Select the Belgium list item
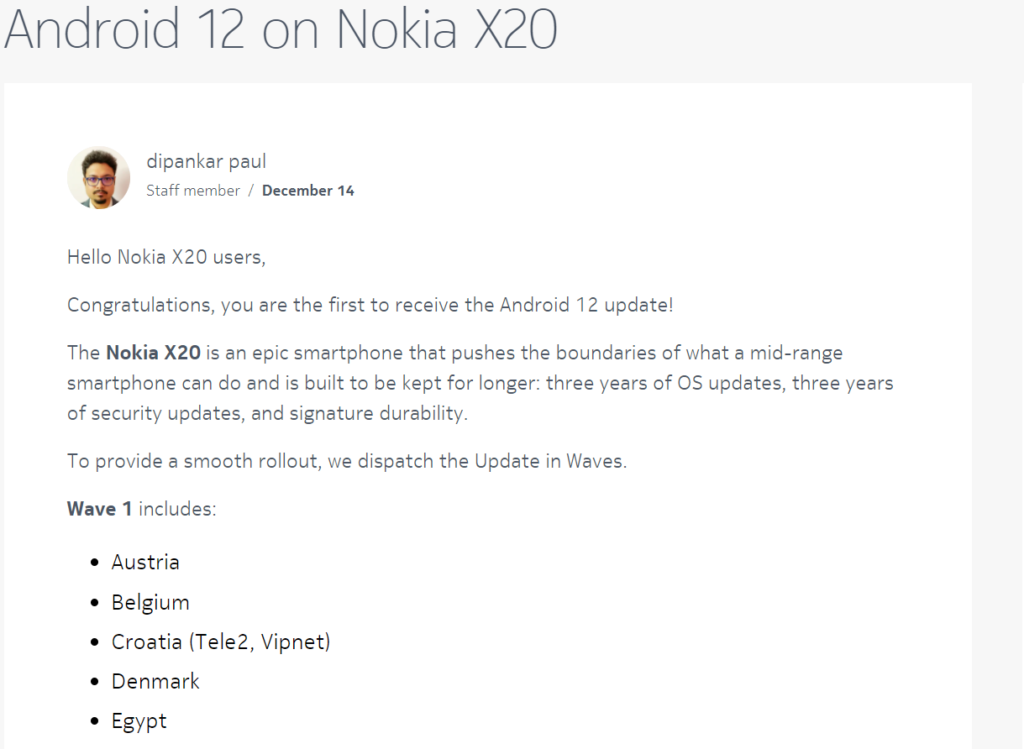The height and width of the screenshot is (749, 1024). coord(150,602)
